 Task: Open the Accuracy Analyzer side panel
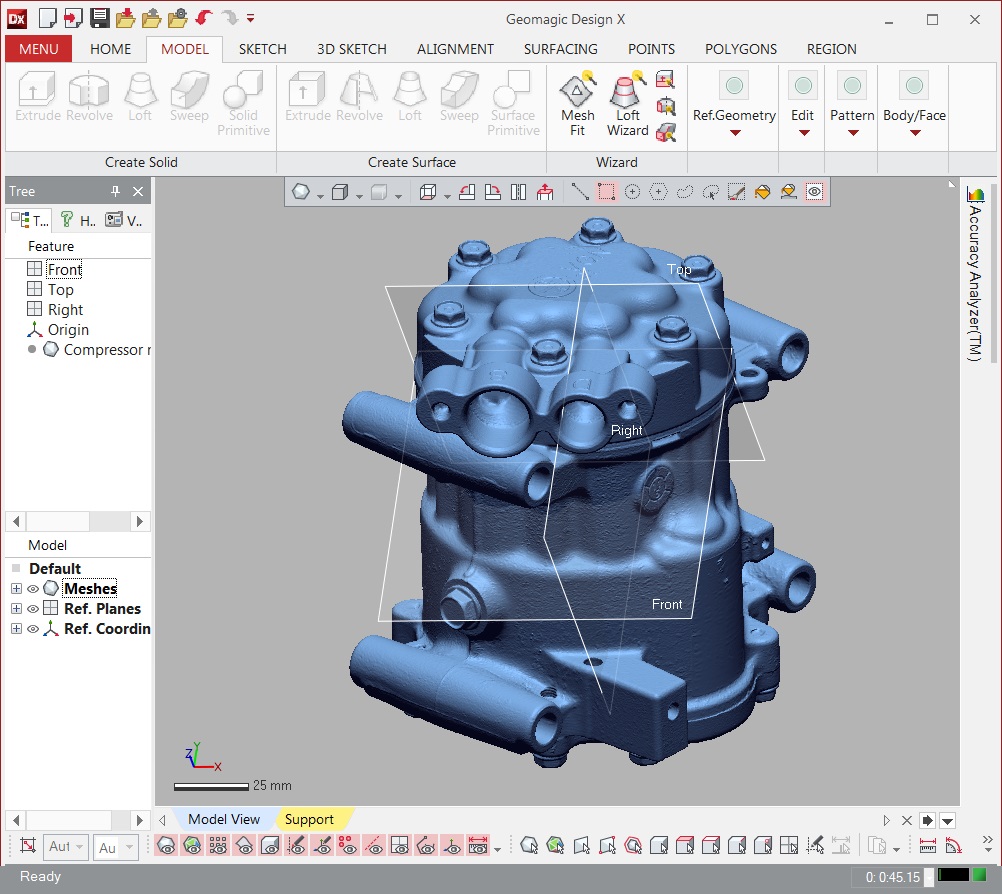(x=975, y=273)
